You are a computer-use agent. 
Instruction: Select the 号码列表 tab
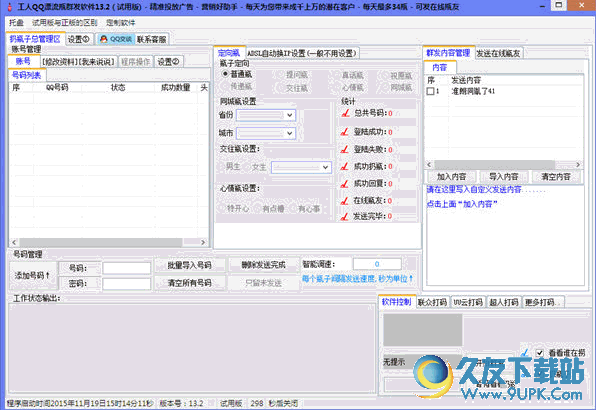[27, 75]
